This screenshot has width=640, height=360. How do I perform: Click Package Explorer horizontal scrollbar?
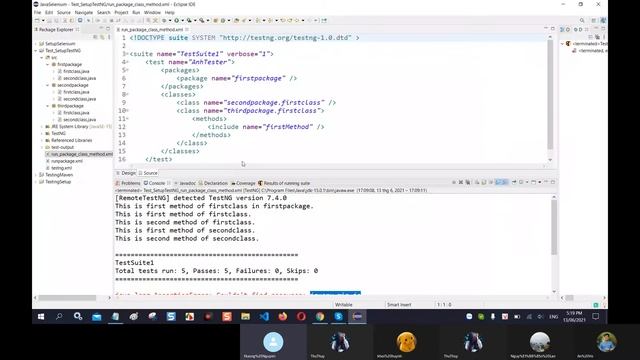(x=67, y=298)
